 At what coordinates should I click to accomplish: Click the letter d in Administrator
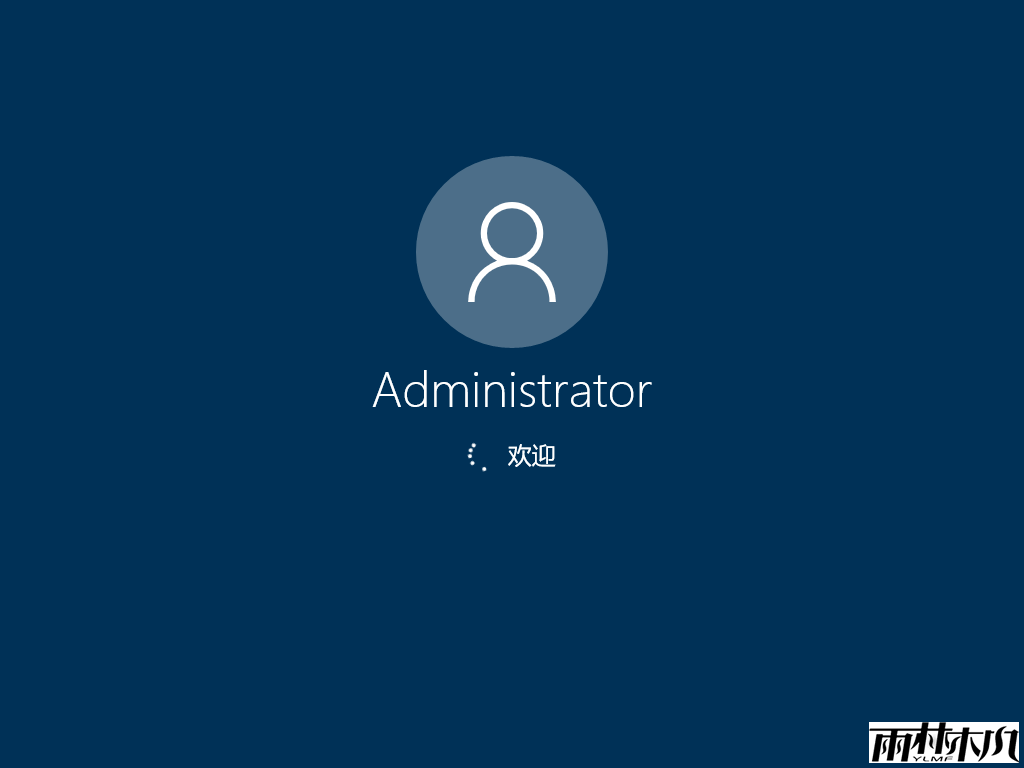click(x=415, y=389)
